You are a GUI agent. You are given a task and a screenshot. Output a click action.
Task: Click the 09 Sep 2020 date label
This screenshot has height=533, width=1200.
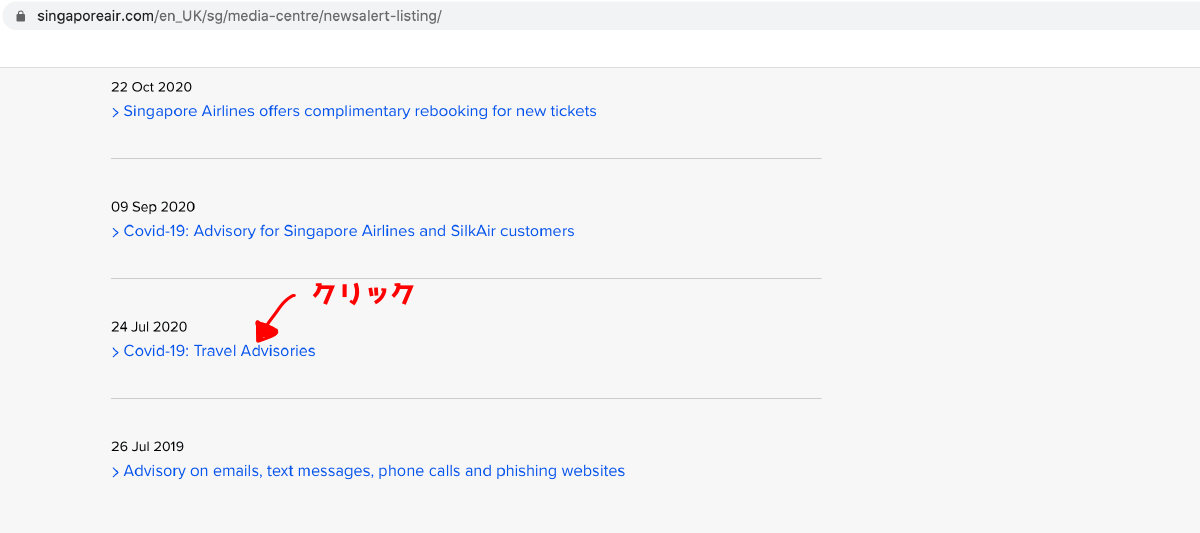(153, 207)
